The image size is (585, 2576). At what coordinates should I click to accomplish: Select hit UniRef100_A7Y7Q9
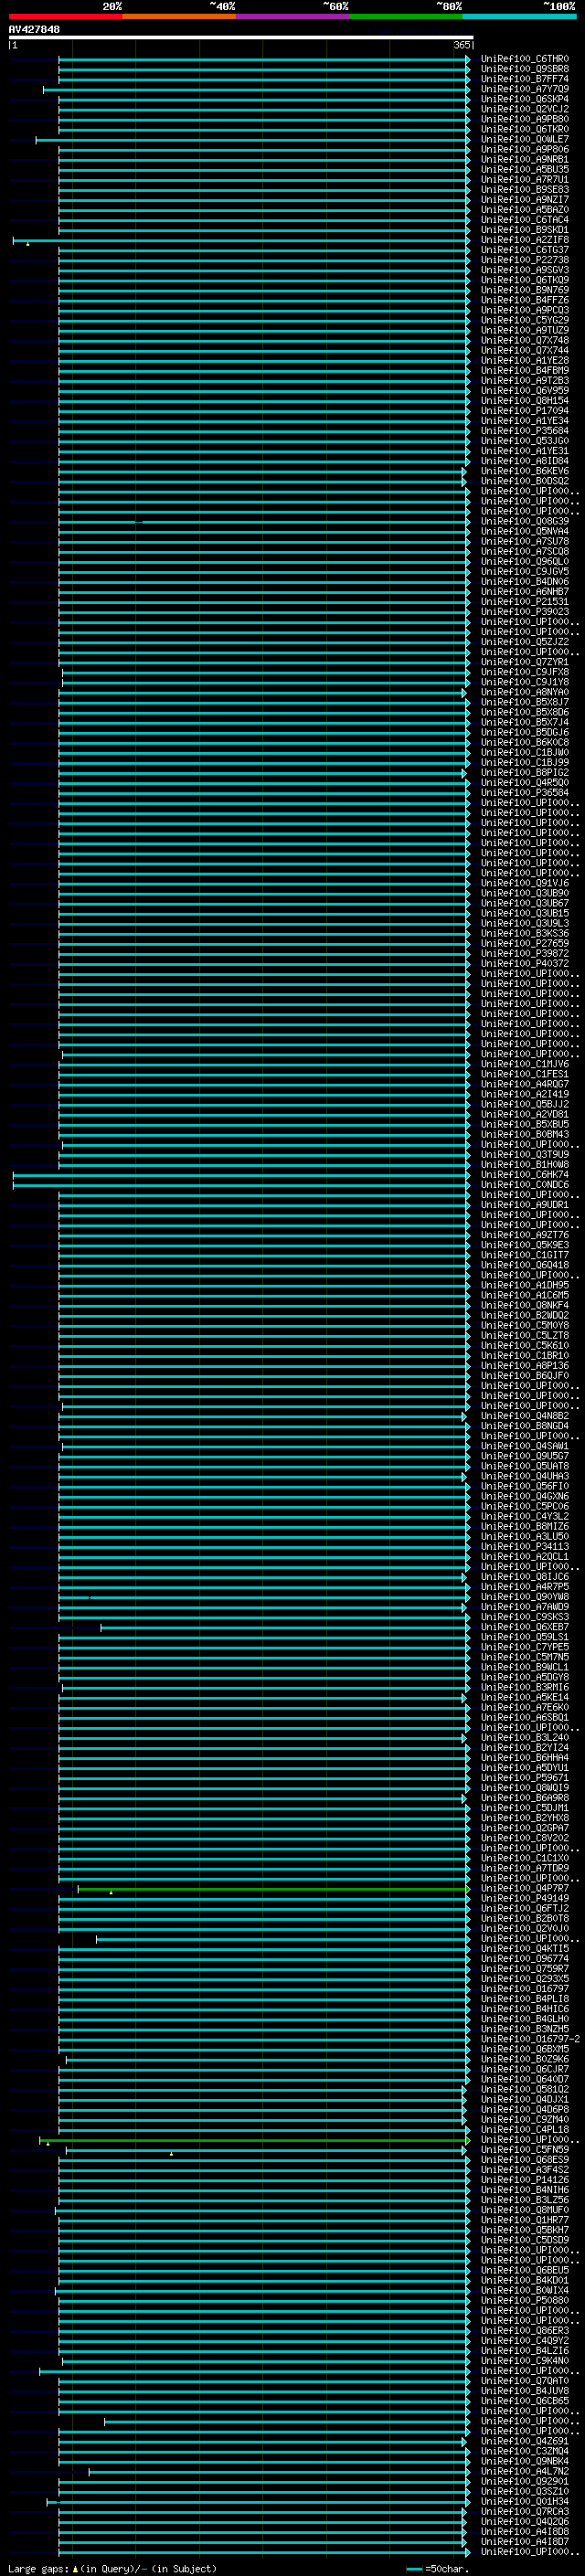tap(525, 89)
